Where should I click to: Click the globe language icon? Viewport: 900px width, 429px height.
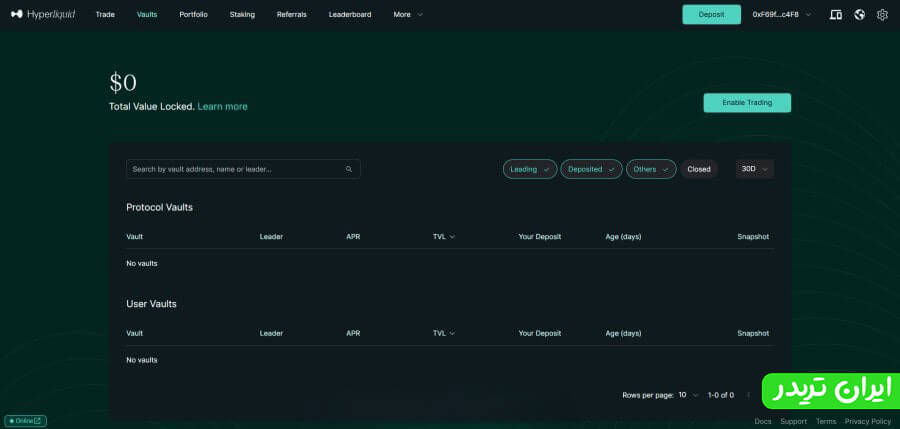point(859,15)
